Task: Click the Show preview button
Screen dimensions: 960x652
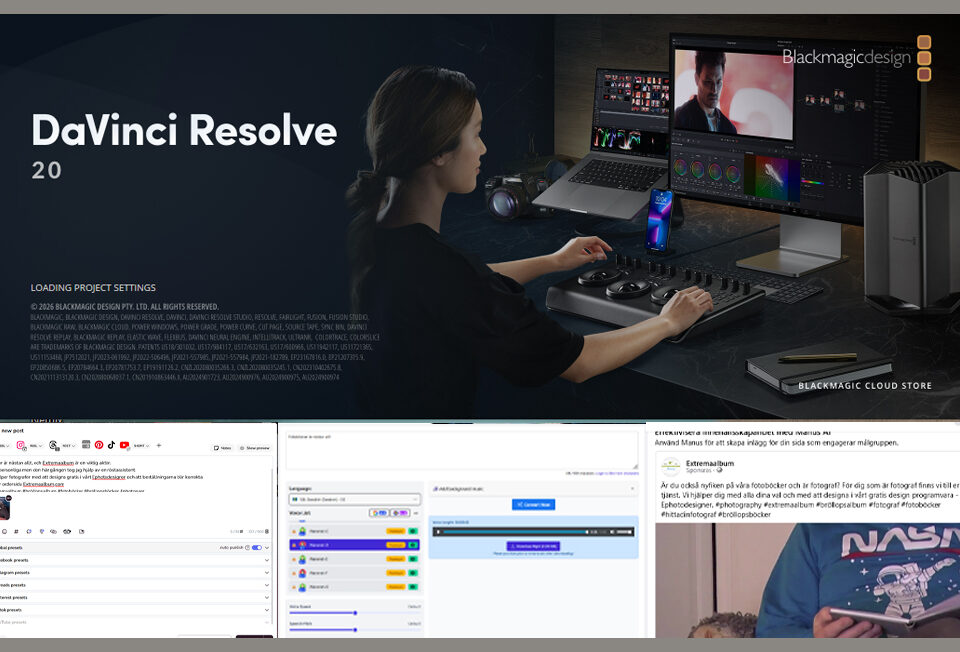Action: (x=255, y=448)
